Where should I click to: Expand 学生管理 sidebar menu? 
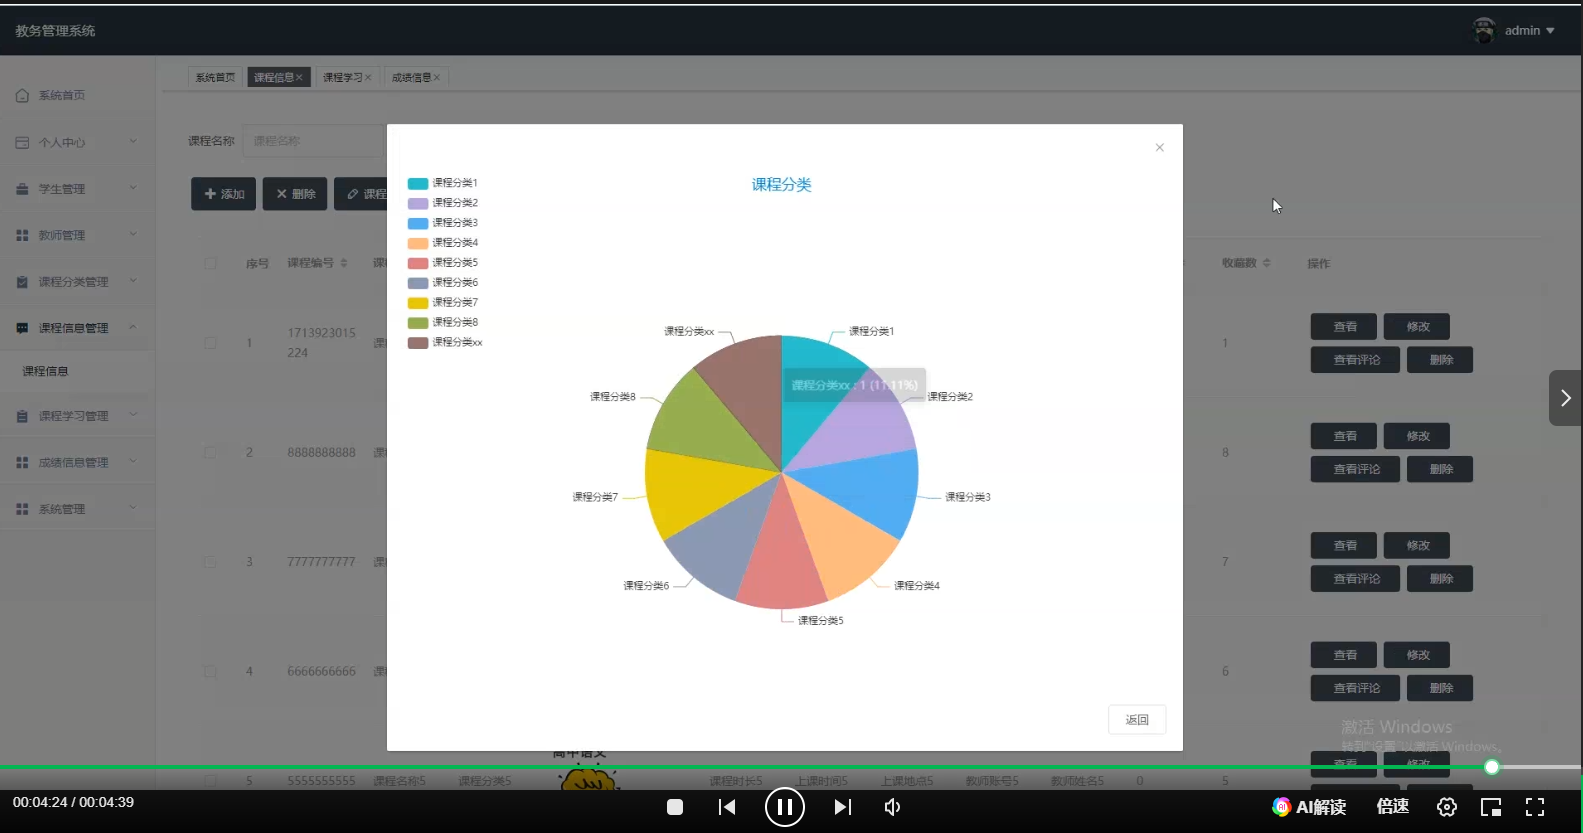click(x=77, y=189)
